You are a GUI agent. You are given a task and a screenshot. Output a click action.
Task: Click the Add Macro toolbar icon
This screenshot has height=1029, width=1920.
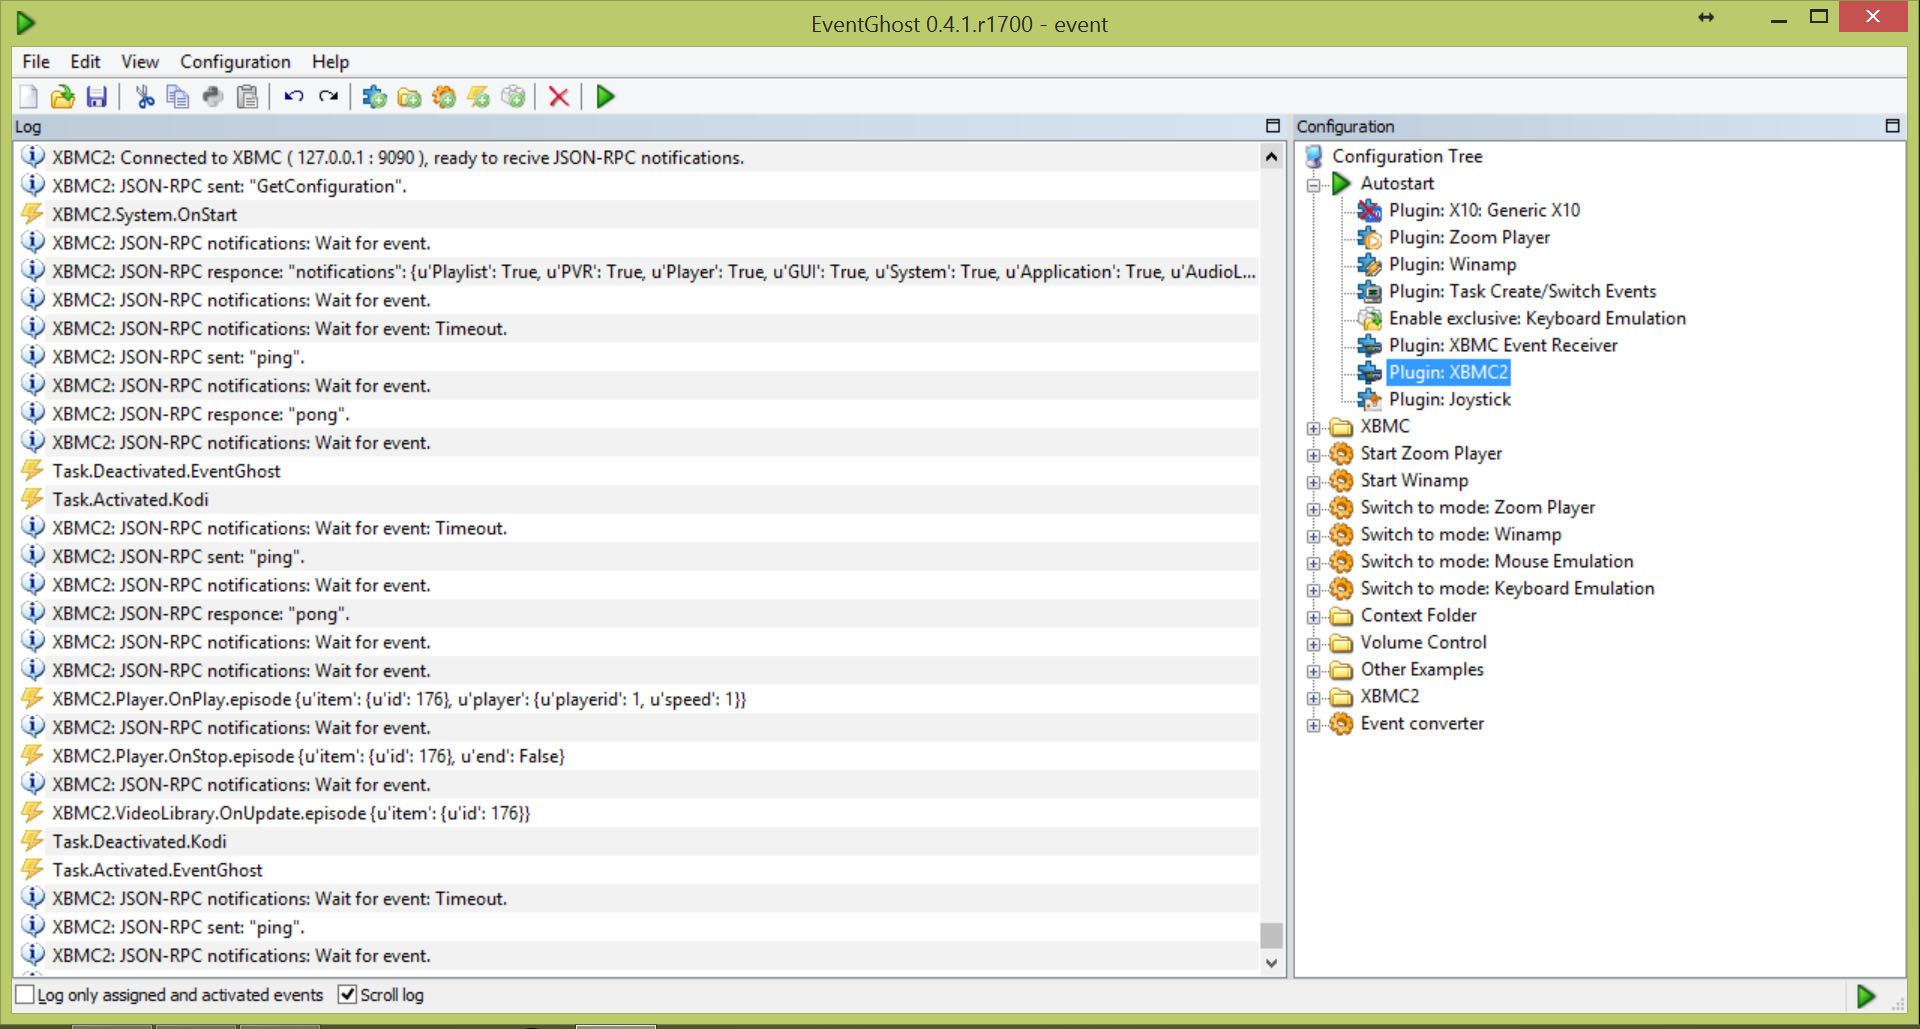click(444, 97)
